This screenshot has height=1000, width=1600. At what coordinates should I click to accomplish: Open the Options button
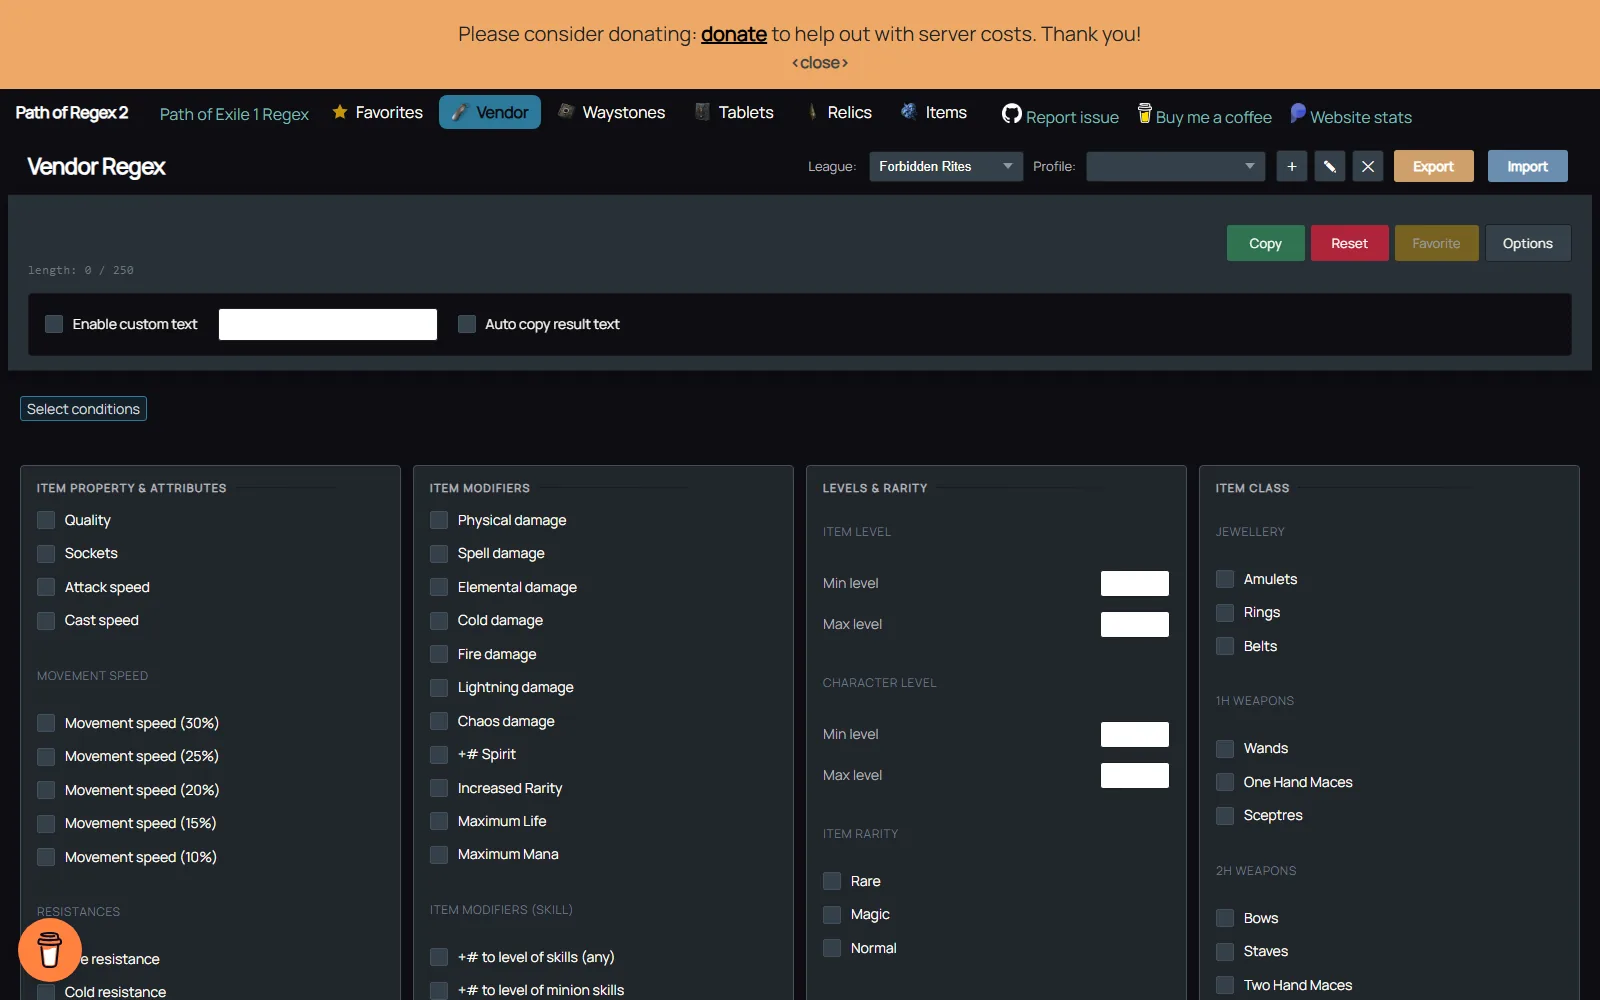click(1528, 243)
